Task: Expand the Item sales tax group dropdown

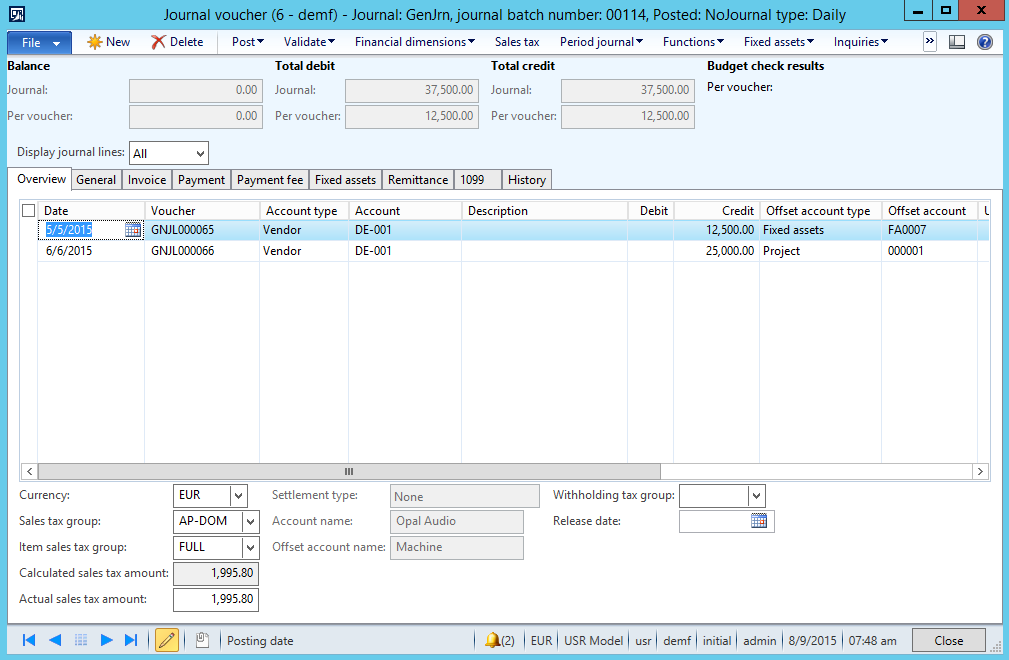Action: tap(250, 547)
